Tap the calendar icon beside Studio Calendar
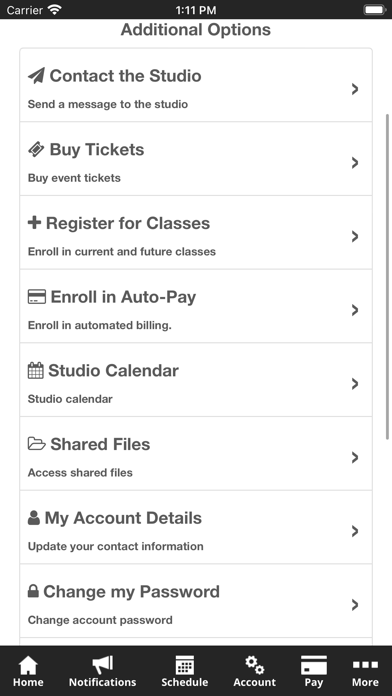The image size is (392, 696). pos(36,370)
